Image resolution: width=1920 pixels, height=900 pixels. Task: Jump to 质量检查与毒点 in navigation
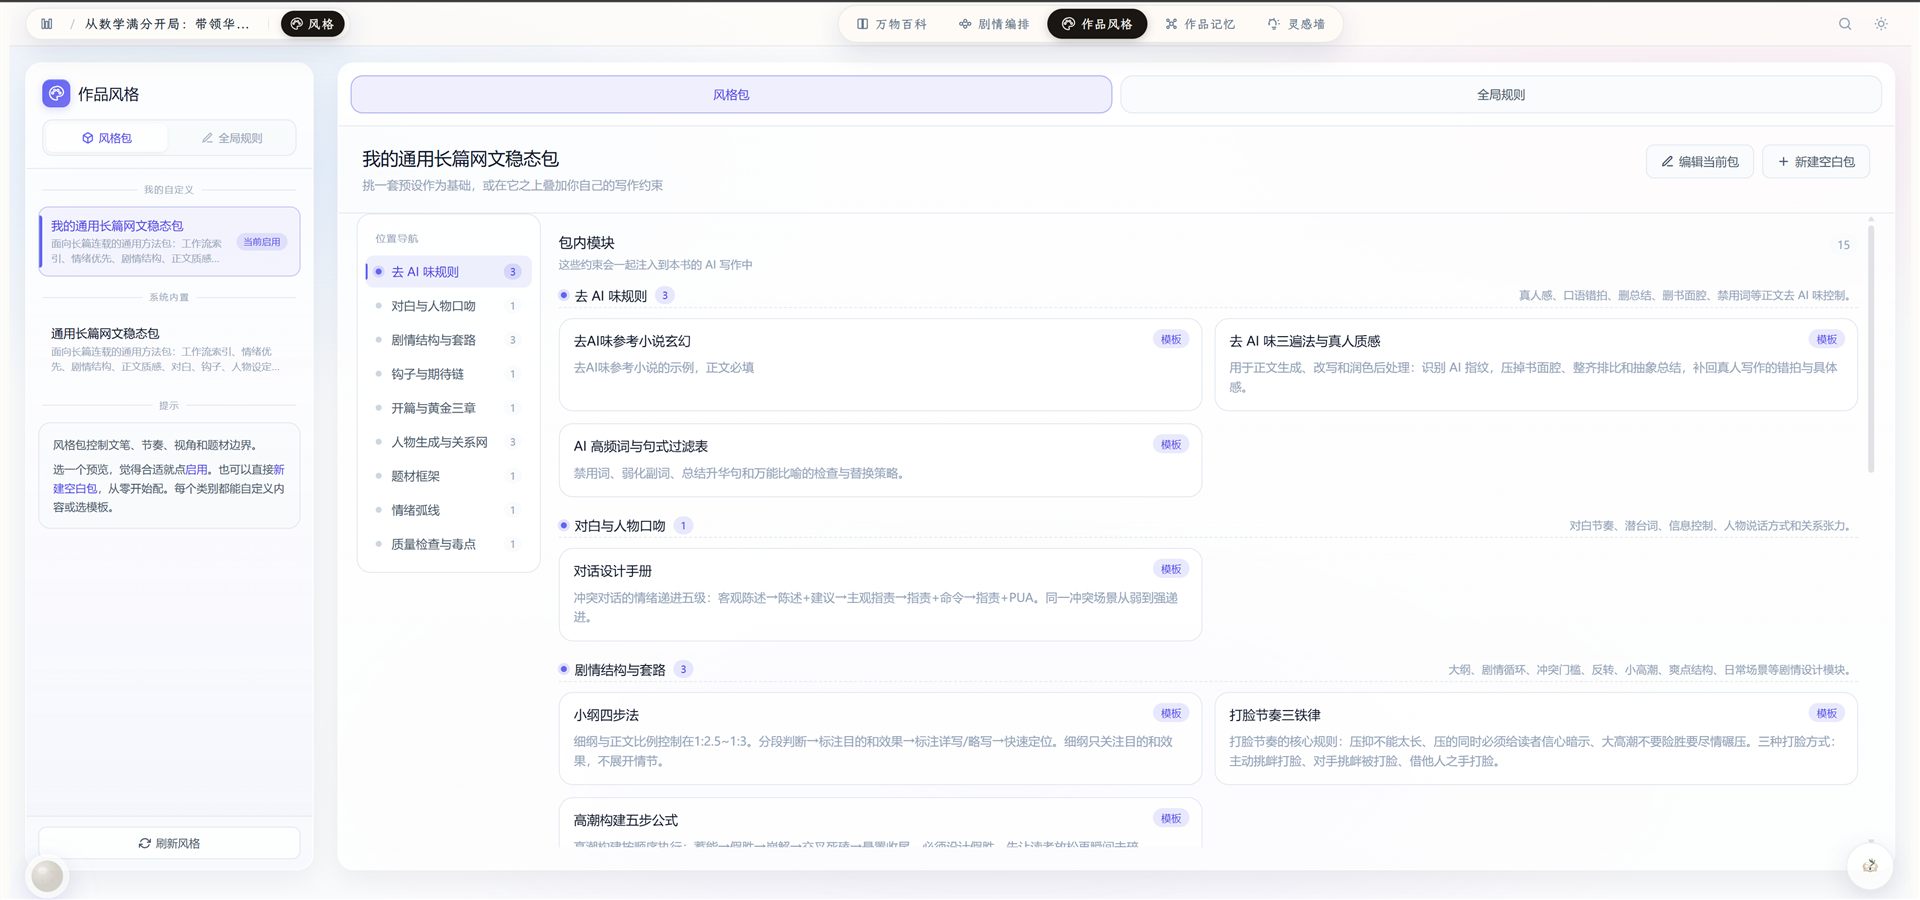[448, 544]
